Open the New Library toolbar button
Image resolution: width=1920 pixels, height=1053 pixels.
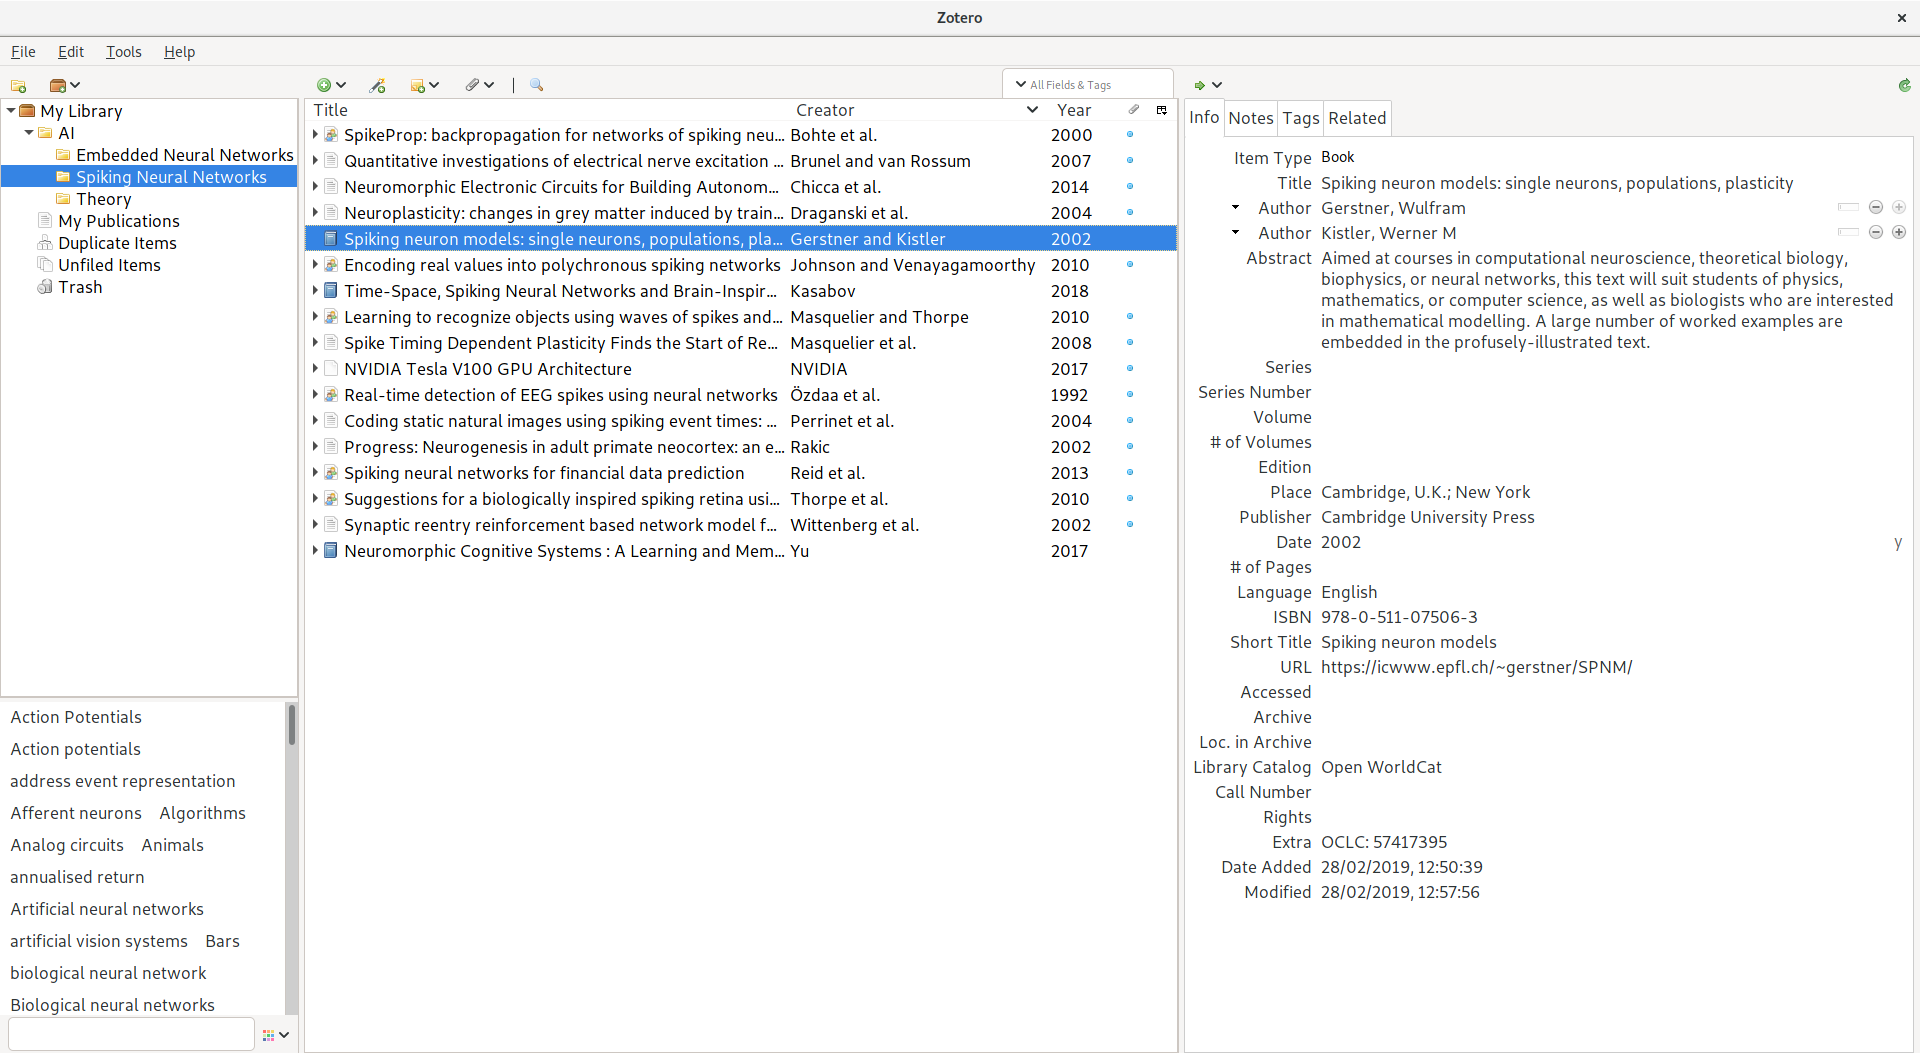coord(63,86)
